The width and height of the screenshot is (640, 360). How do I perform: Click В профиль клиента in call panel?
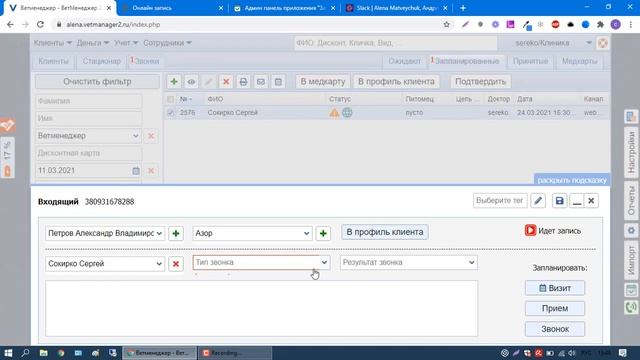click(x=384, y=232)
